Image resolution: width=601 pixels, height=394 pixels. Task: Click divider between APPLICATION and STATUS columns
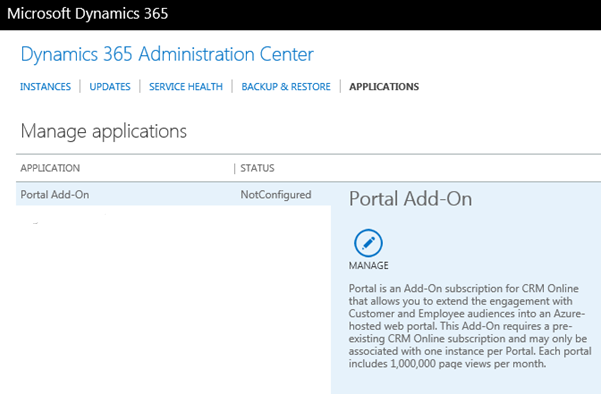click(235, 168)
